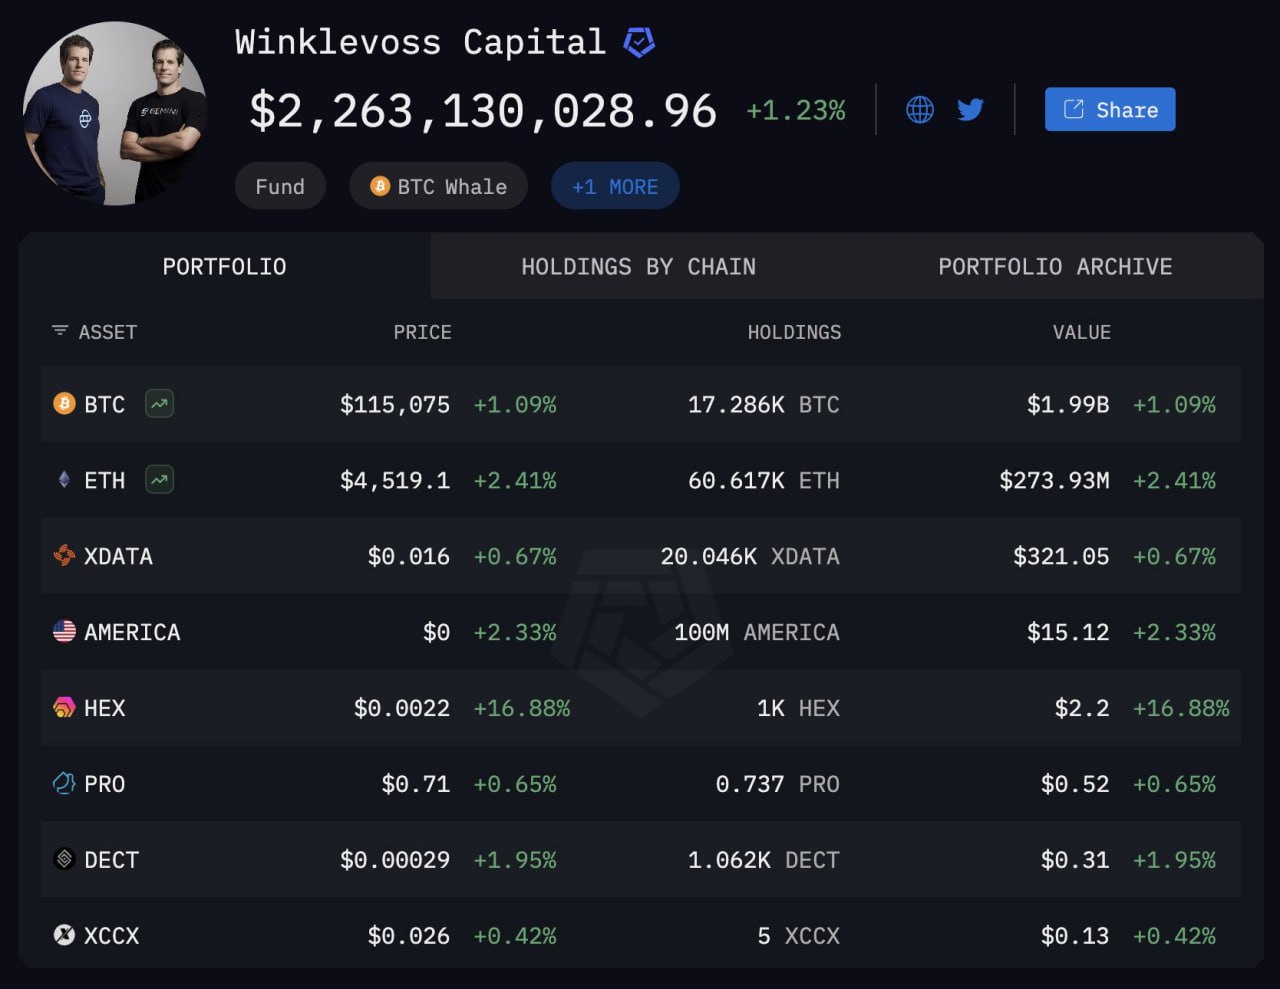Click the Fund tag
The image size is (1280, 989).
click(280, 186)
